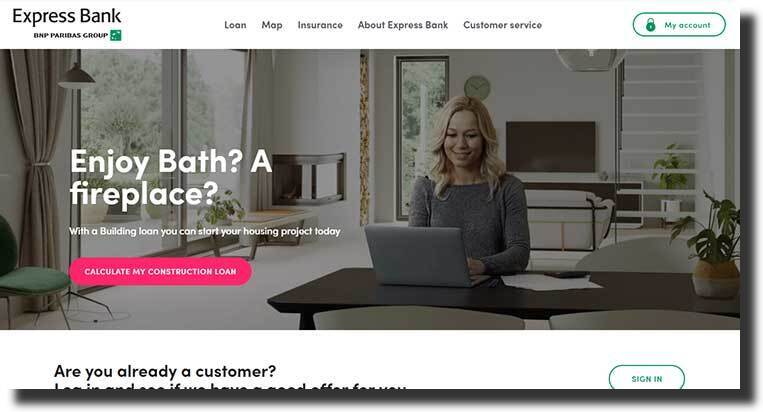The height and width of the screenshot is (412, 763).
Task: Click the wall clock in the photo
Action: coord(477,88)
